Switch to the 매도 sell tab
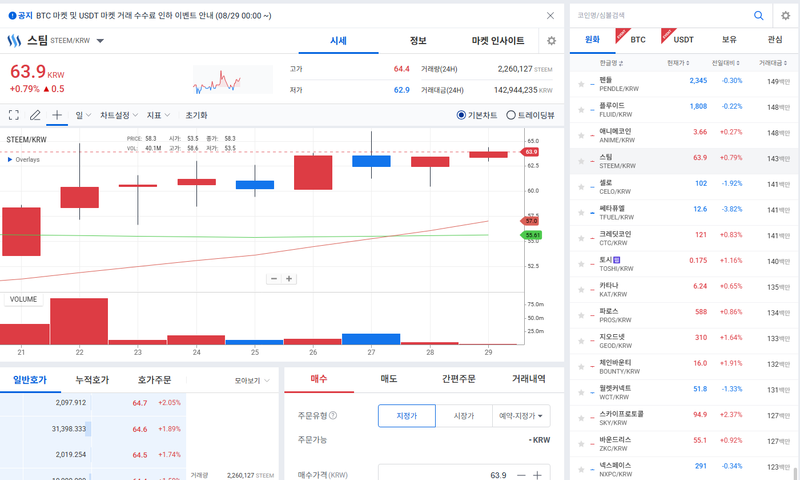The image size is (800, 480). [389, 379]
